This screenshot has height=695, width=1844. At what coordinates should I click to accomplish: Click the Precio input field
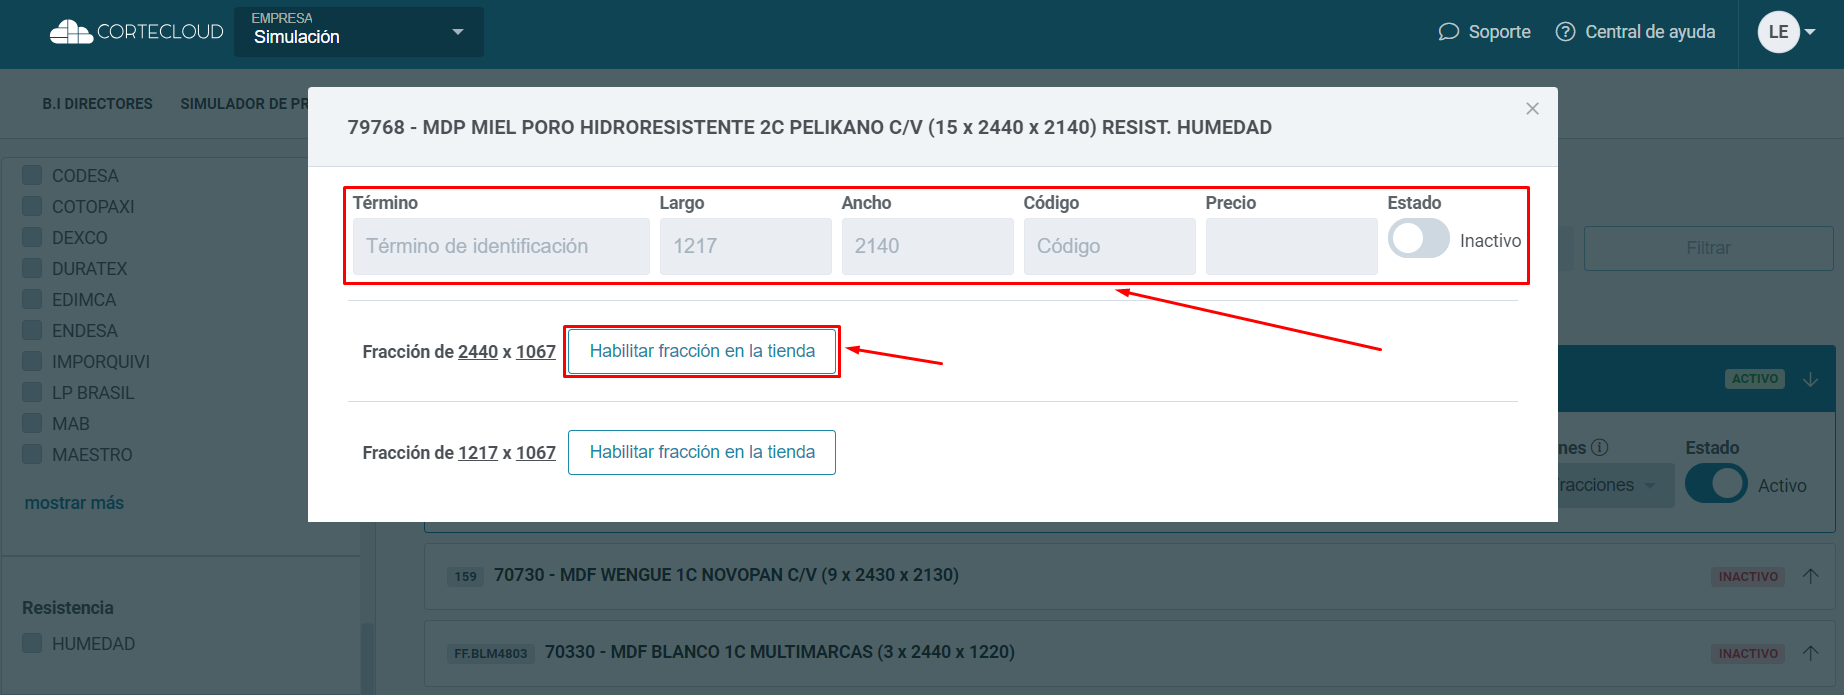(x=1292, y=246)
